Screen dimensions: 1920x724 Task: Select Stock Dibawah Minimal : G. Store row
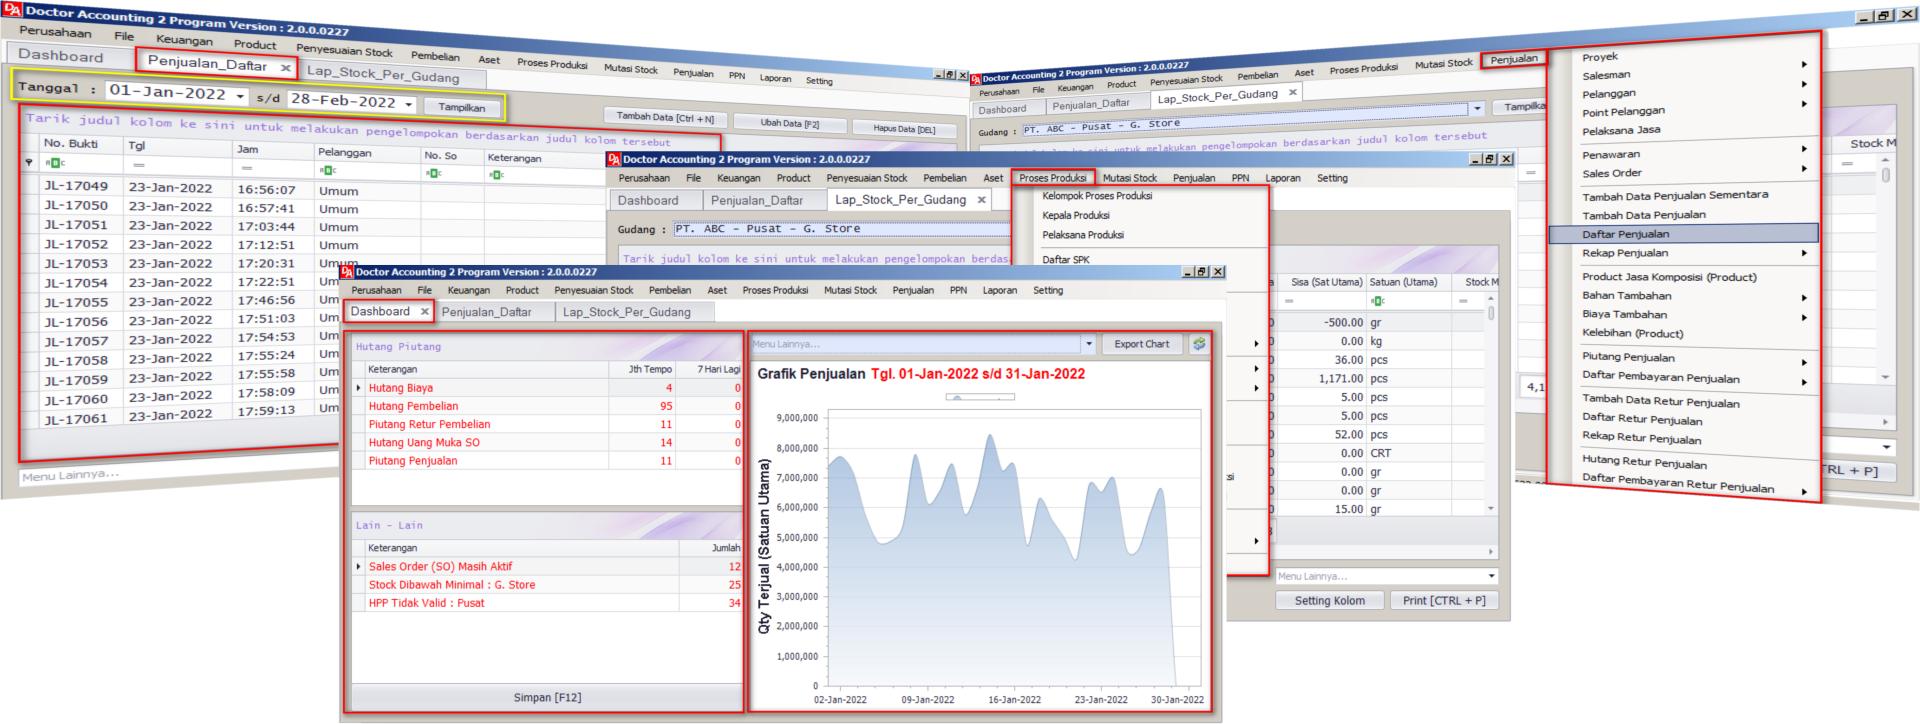(548, 585)
